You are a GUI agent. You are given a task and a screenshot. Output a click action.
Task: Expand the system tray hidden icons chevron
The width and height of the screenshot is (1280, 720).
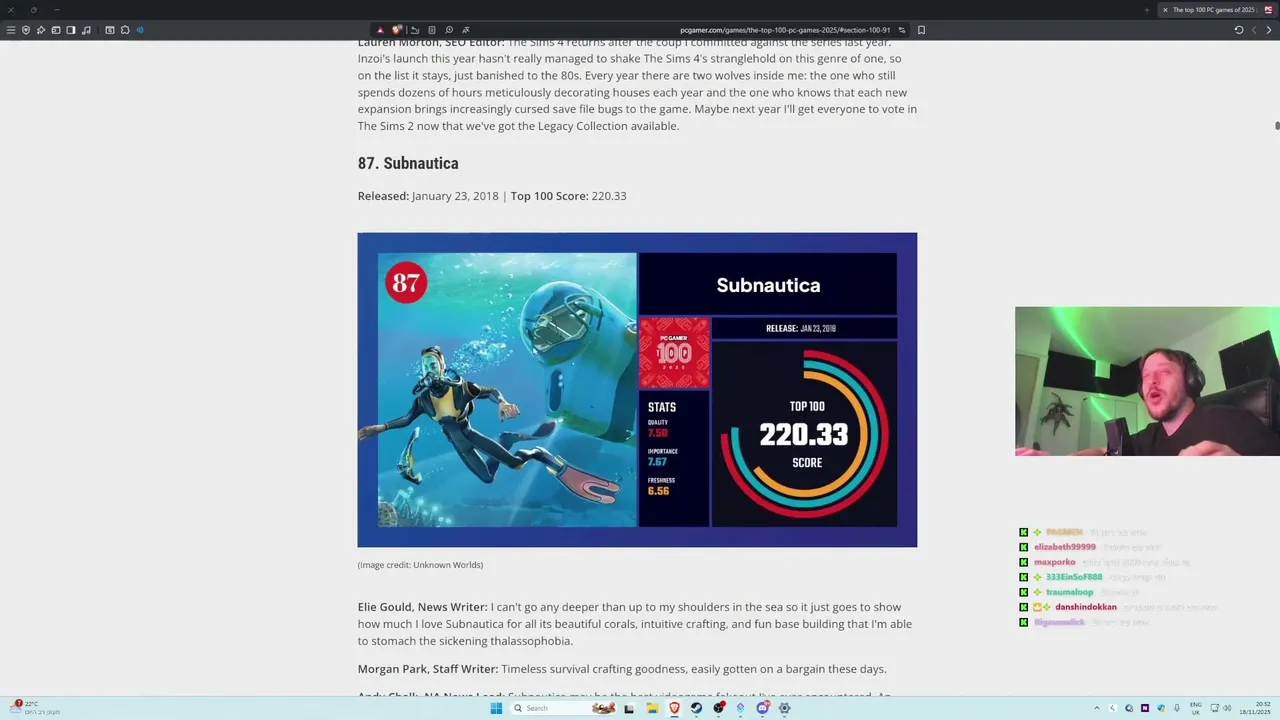point(1096,708)
